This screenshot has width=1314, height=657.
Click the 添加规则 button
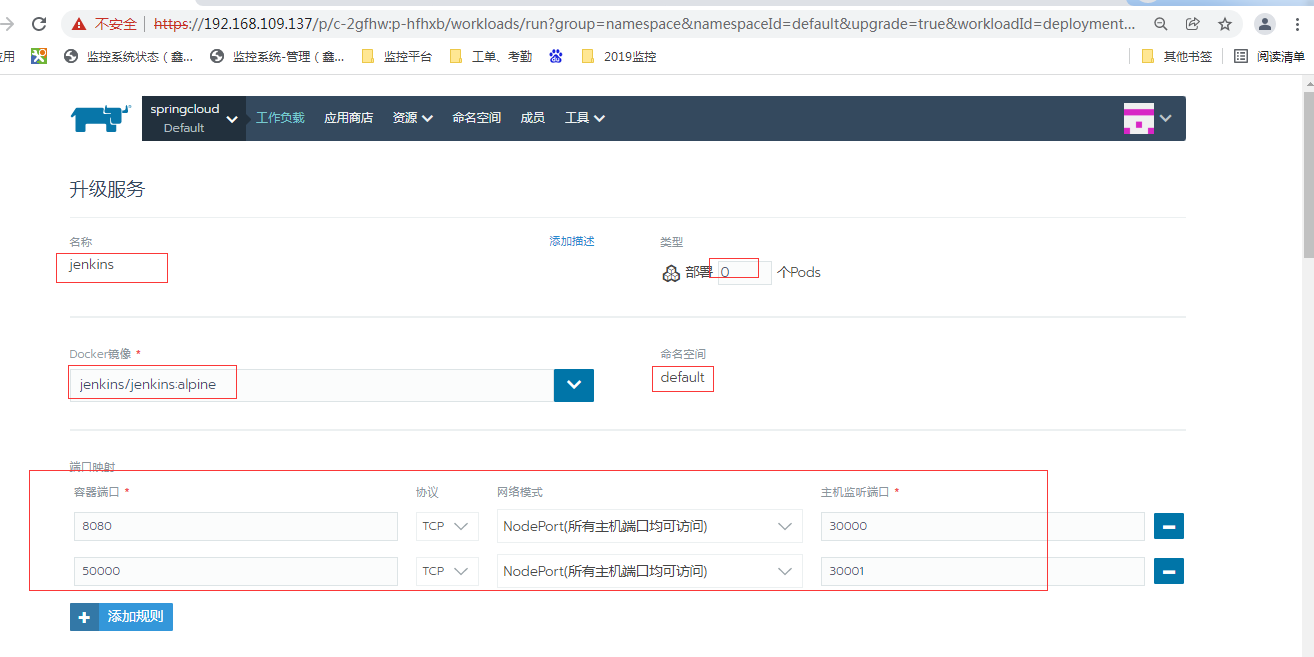tap(121, 617)
